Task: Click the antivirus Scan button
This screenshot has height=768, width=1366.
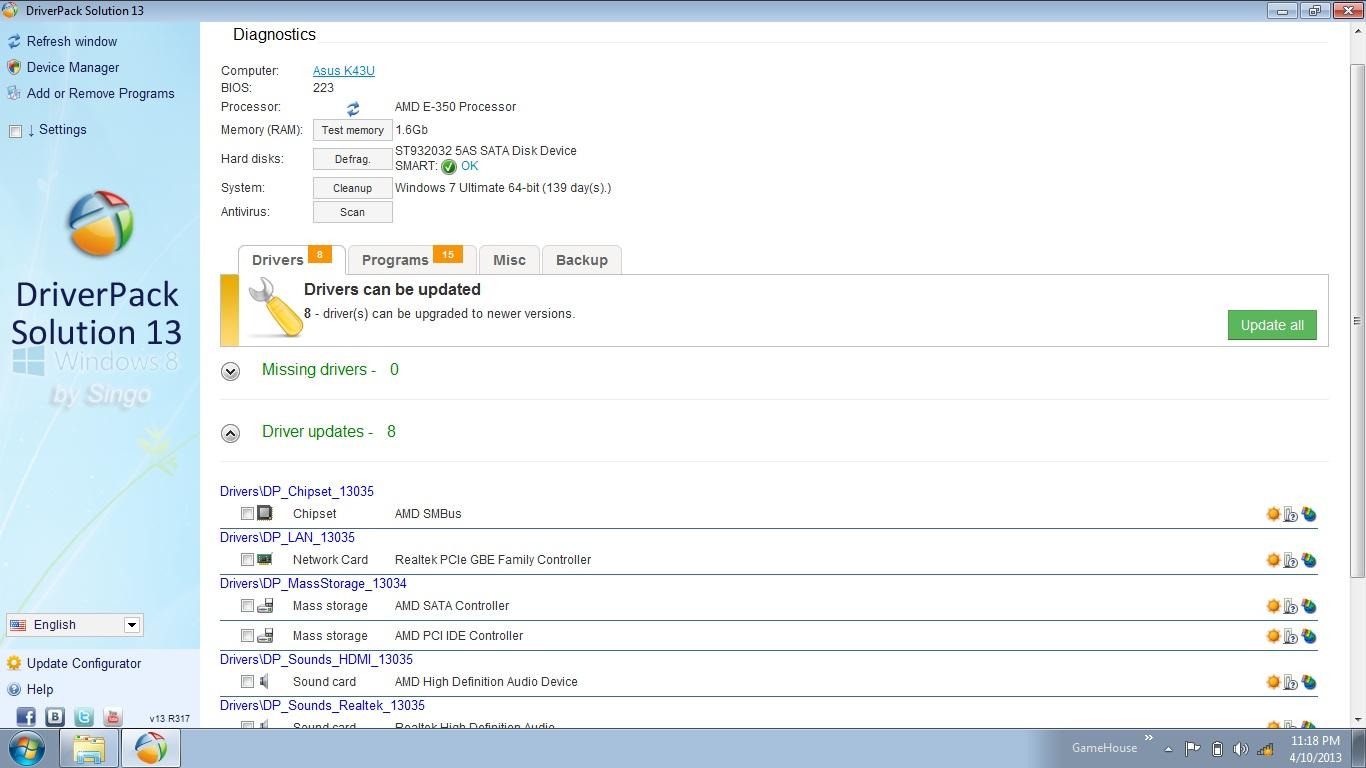Action: pos(353,212)
